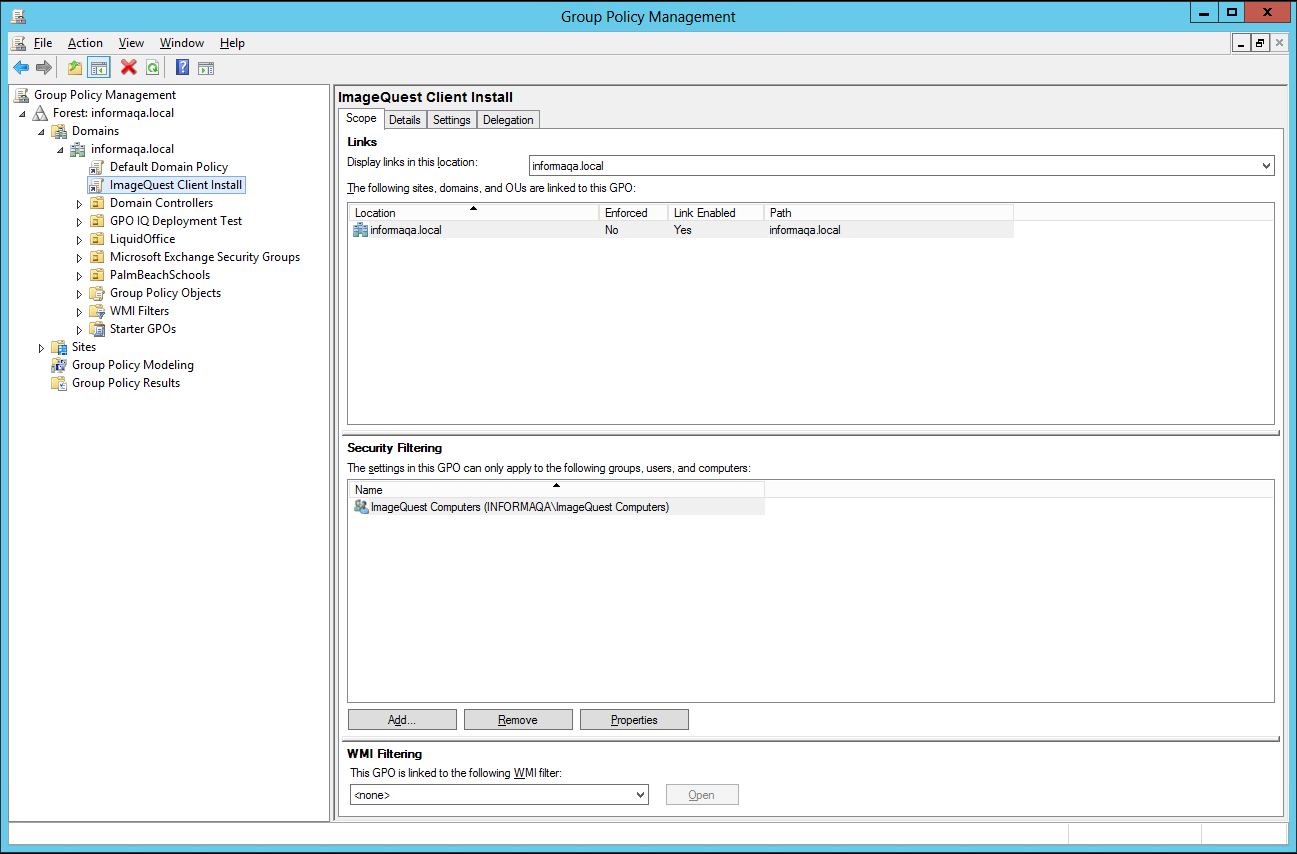The height and width of the screenshot is (854, 1297).
Task: Toggle the console tree pane button
Action: (98, 68)
